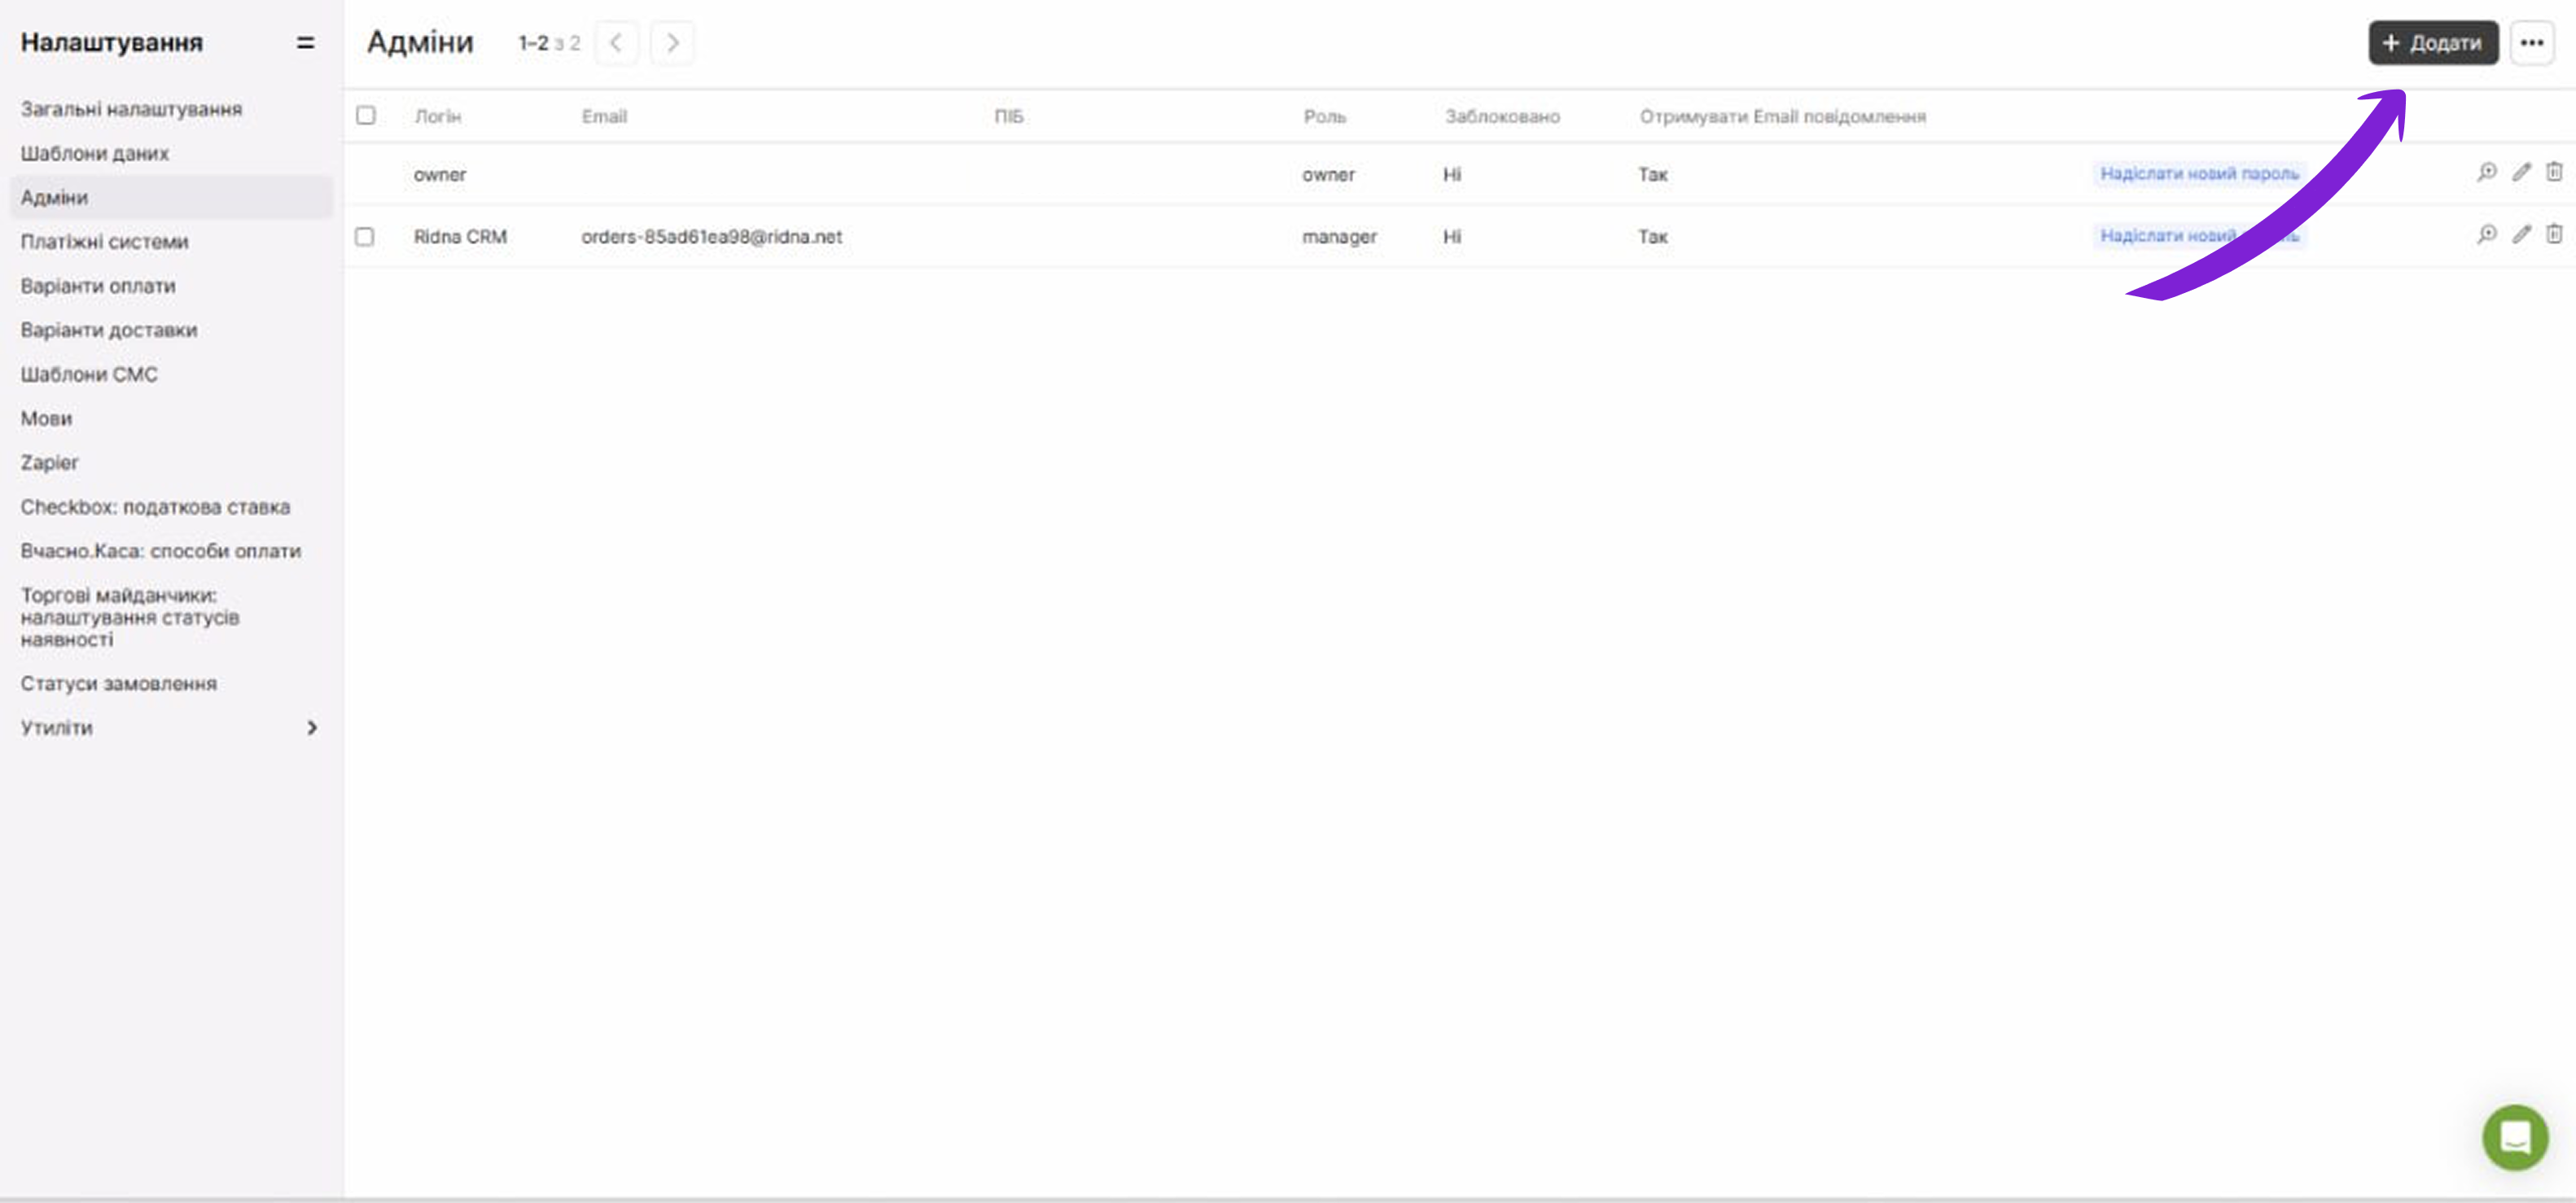Edit the Ridna CRM admin
Viewport: 2576px width, 1203px height.
point(2522,234)
